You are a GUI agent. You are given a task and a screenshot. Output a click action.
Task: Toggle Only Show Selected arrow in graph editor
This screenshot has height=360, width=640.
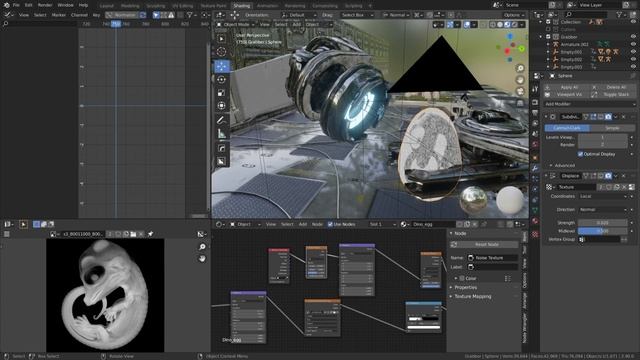click(156, 15)
